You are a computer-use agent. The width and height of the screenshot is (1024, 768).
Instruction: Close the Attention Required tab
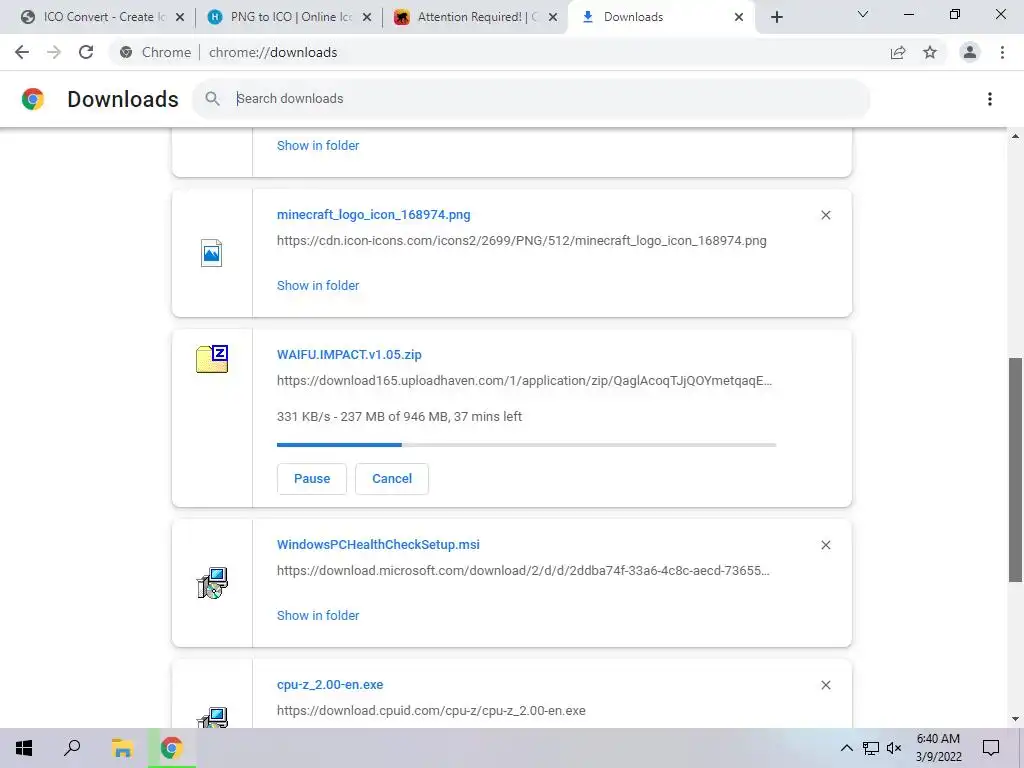553,17
